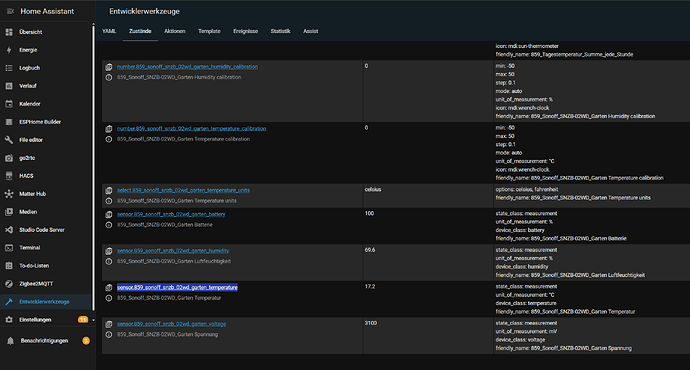Click attribute device_class: battery
The image size is (690, 370).
520,231
